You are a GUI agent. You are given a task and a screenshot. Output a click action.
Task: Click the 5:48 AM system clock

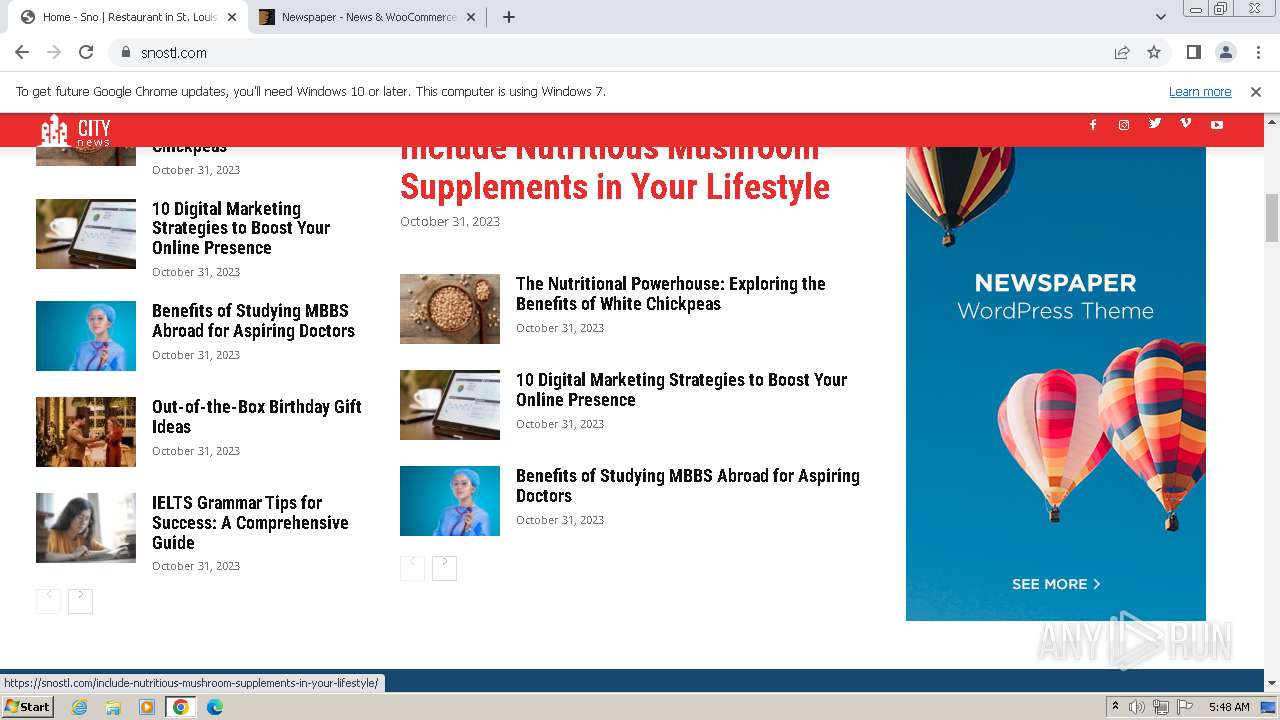tap(1229, 707)
